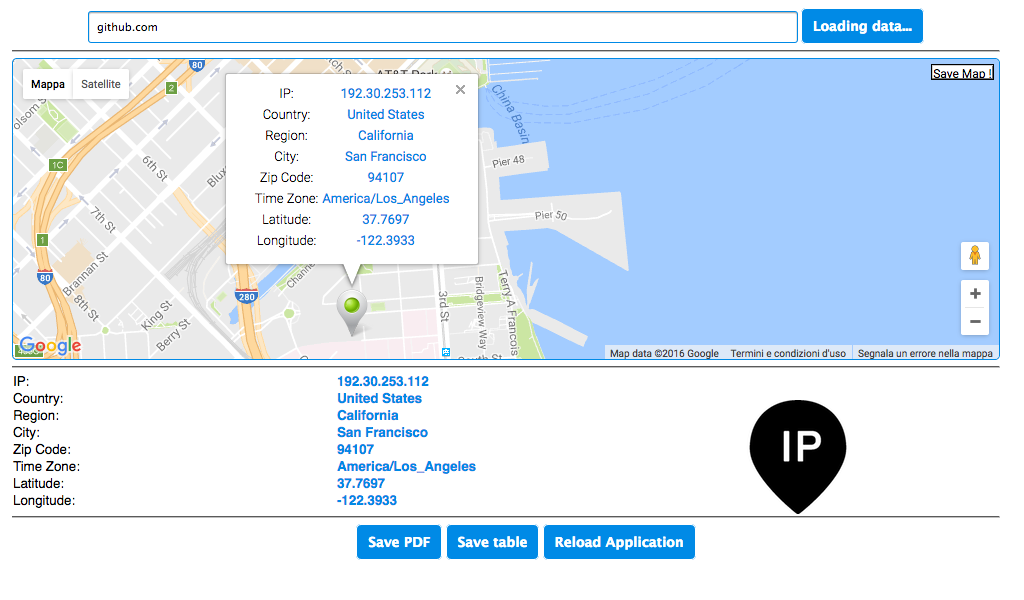Click the zoom out icon on the map
This screenshot has height=600, width=1024.
[974, 321]
